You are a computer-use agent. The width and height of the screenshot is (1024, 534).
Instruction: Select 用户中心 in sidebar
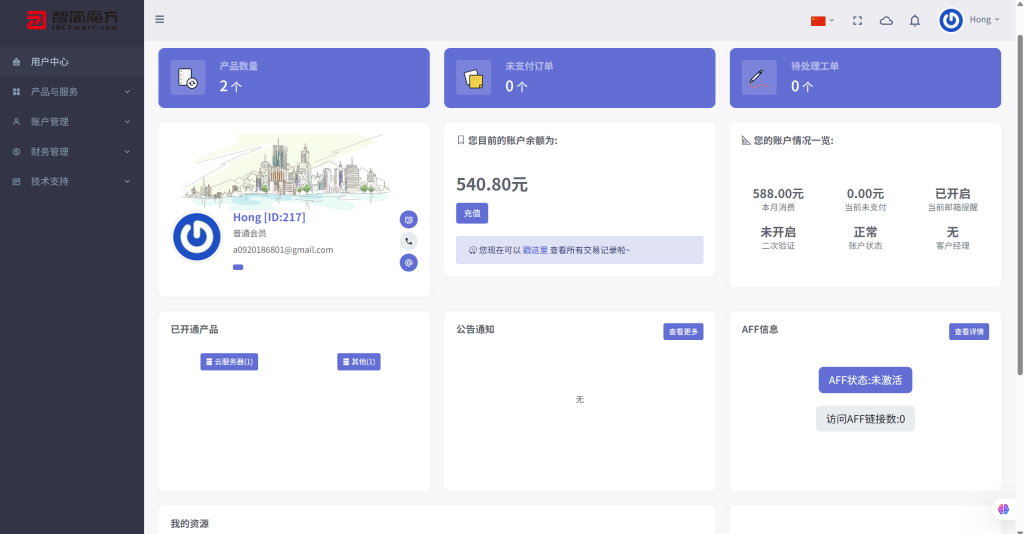(72, 62)
